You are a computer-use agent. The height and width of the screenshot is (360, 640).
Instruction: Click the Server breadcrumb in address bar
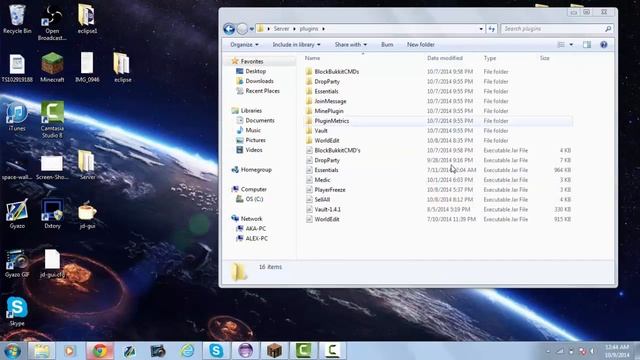tap(281, 29)
